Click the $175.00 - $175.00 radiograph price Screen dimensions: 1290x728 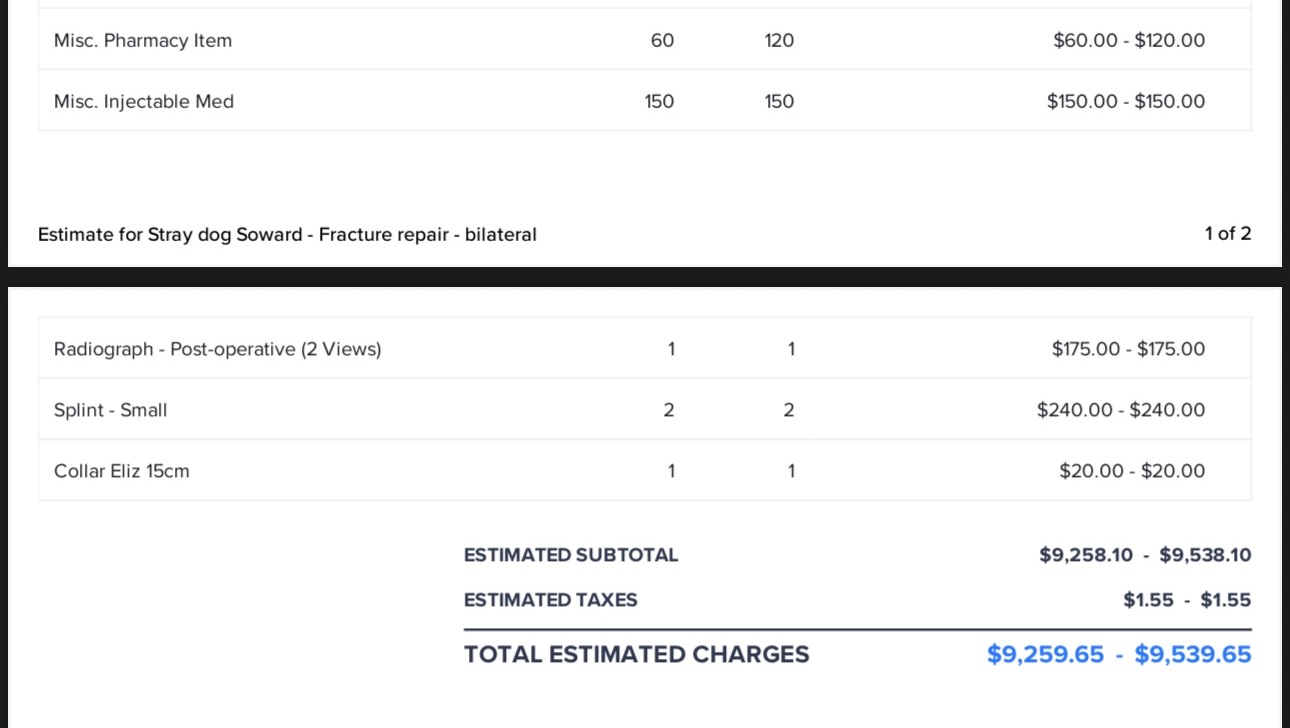[1128, 349]
